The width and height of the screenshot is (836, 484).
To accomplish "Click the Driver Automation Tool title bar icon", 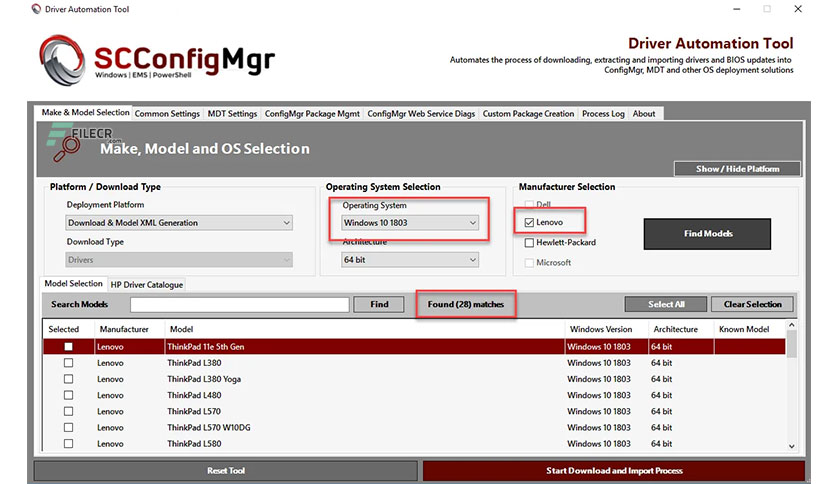I will pos(36,9).
